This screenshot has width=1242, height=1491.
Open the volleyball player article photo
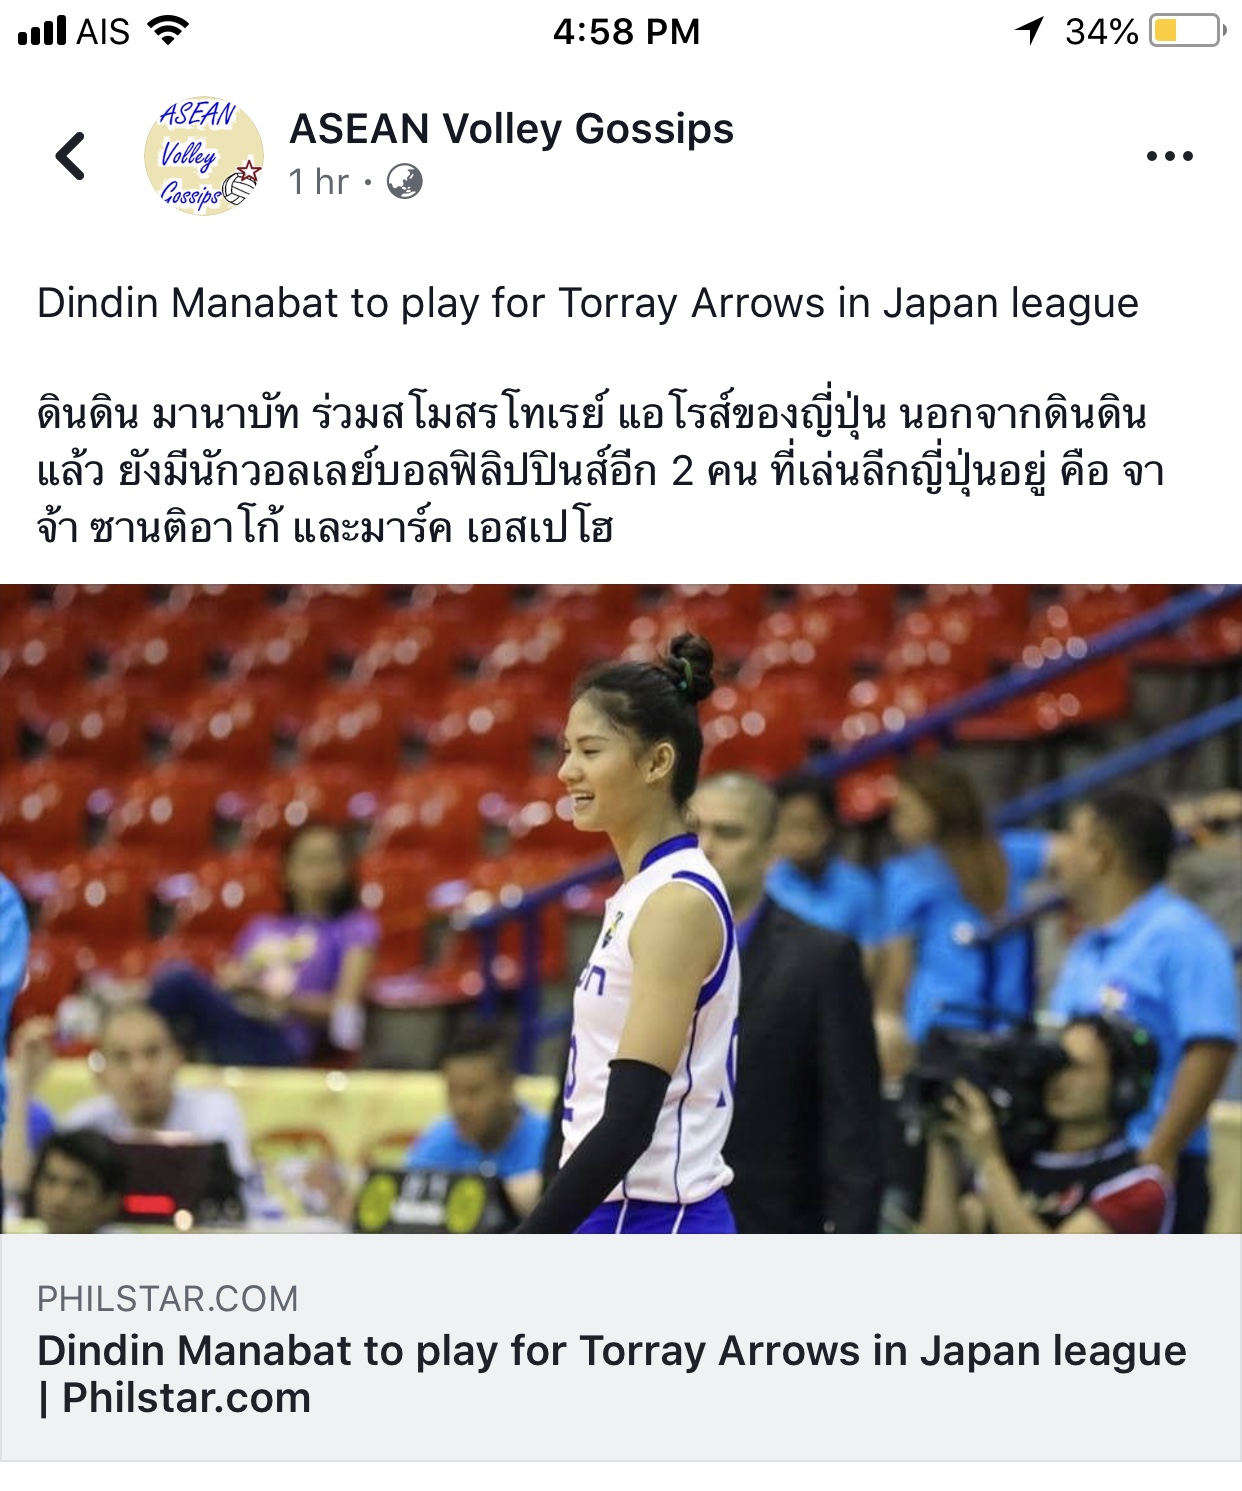pos(621,909)
